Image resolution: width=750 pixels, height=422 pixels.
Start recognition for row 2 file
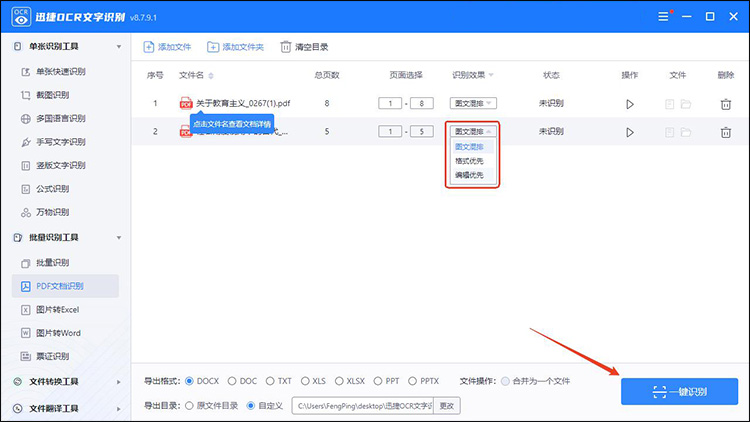coord(629,132)
